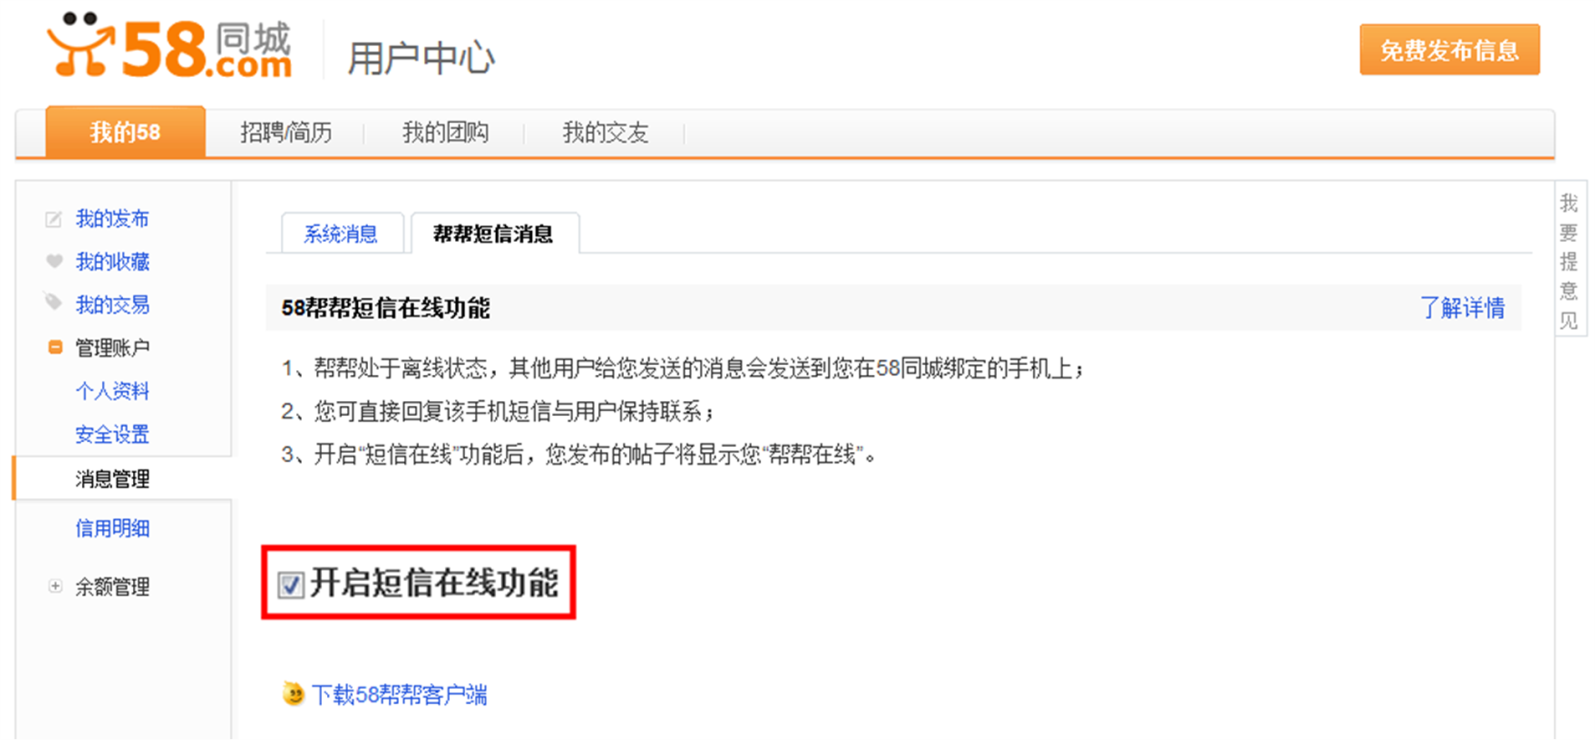Expand the 余额管理 section

pyautogui.click(x=55, y=586)
